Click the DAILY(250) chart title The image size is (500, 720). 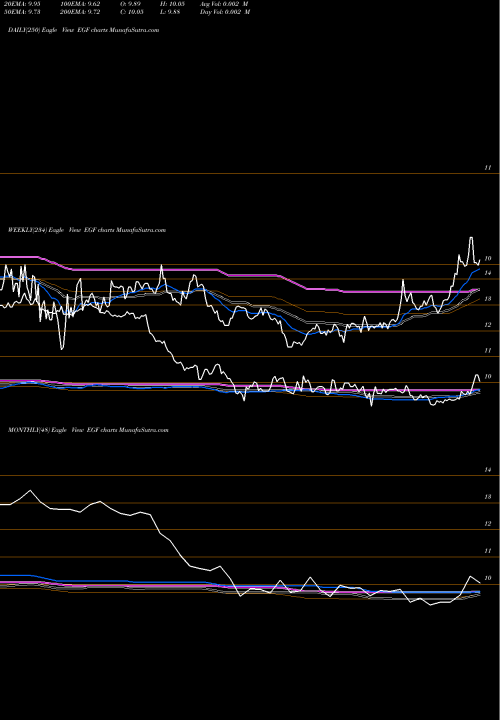(x=84, y=30)
